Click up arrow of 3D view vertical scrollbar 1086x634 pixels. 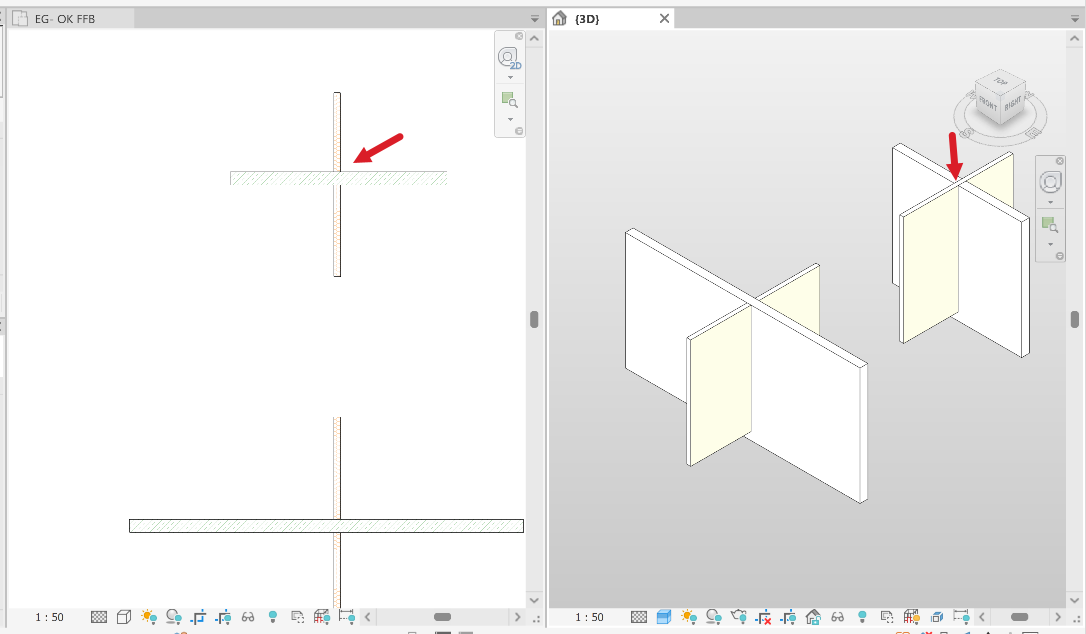[1075, 38]
